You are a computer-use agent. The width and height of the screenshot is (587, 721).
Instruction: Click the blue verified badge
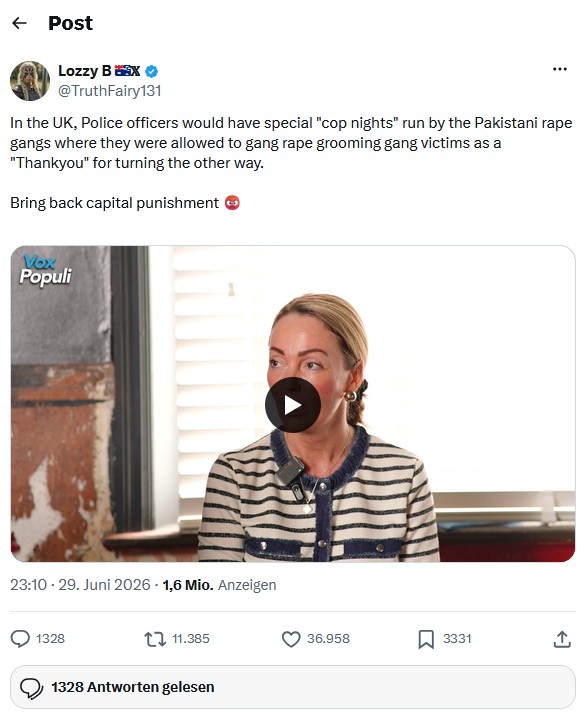point(152,71)
